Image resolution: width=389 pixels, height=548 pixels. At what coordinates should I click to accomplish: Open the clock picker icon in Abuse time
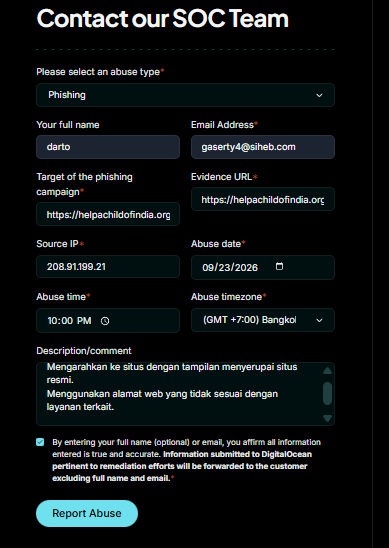pos(105,321)
